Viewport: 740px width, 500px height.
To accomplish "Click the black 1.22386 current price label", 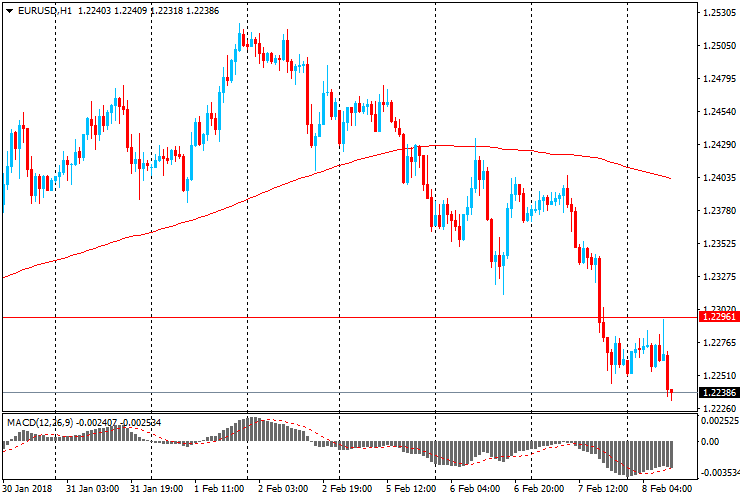I will pos(719,393).
